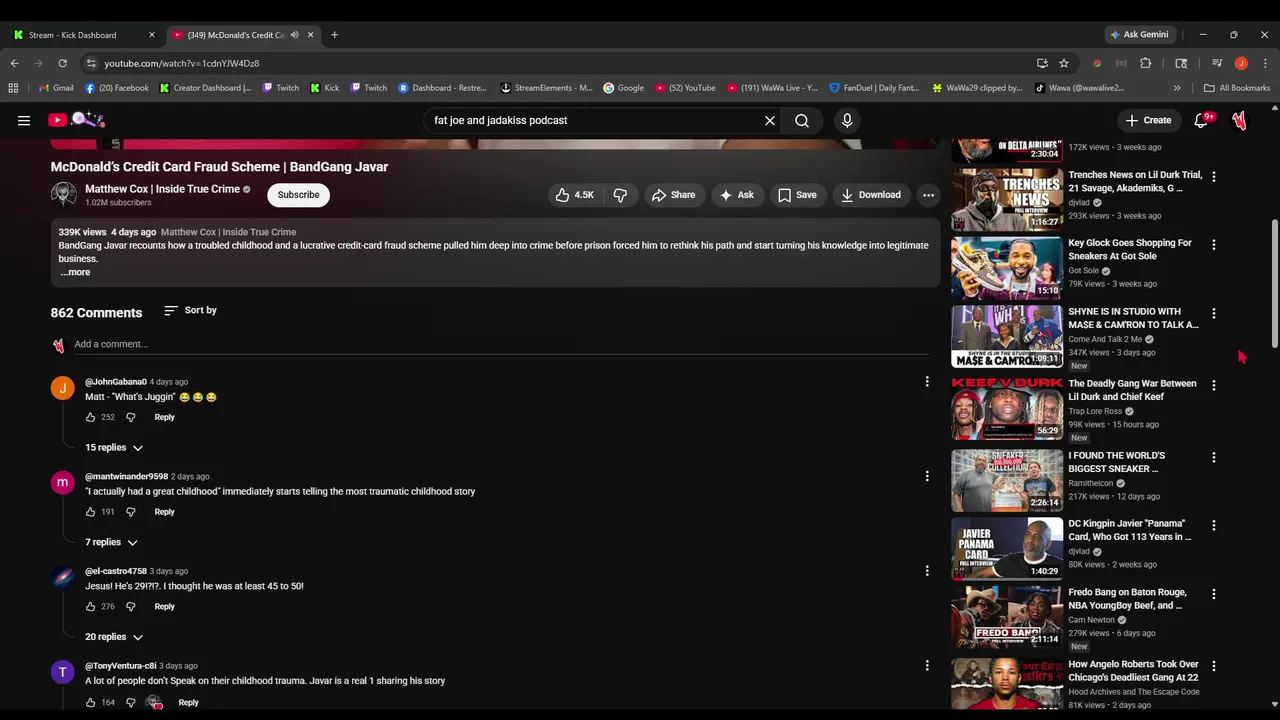1280x720 pixels.
Task: Dislike the video with thumbs down
Action: (x=620, y=195)
